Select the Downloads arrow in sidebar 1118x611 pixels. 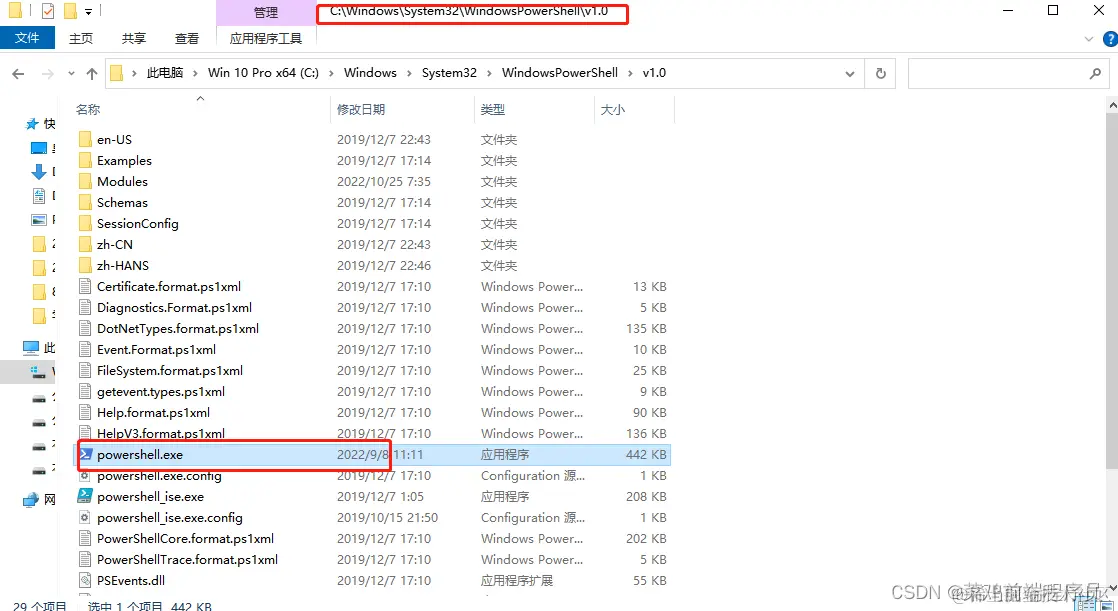(39, 172)
